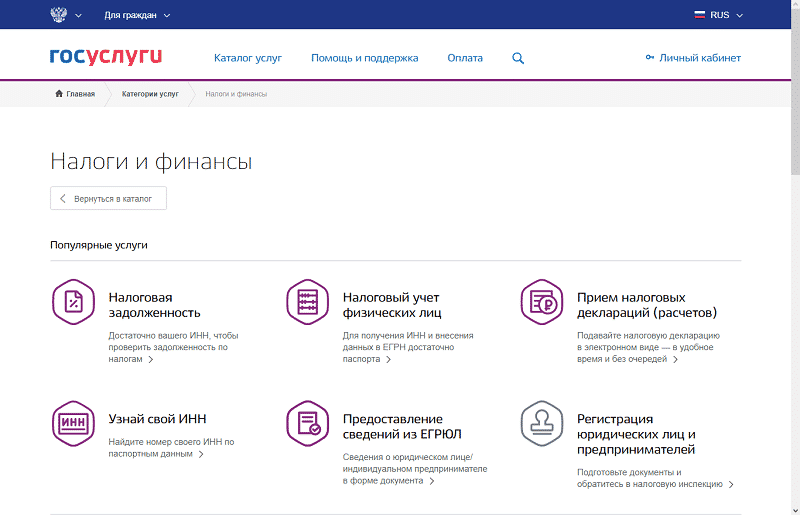Go to 'Главная' breadcrumb
Viewport: 800px width, 515px height.
pyautogui.click(x=81, y=94)
